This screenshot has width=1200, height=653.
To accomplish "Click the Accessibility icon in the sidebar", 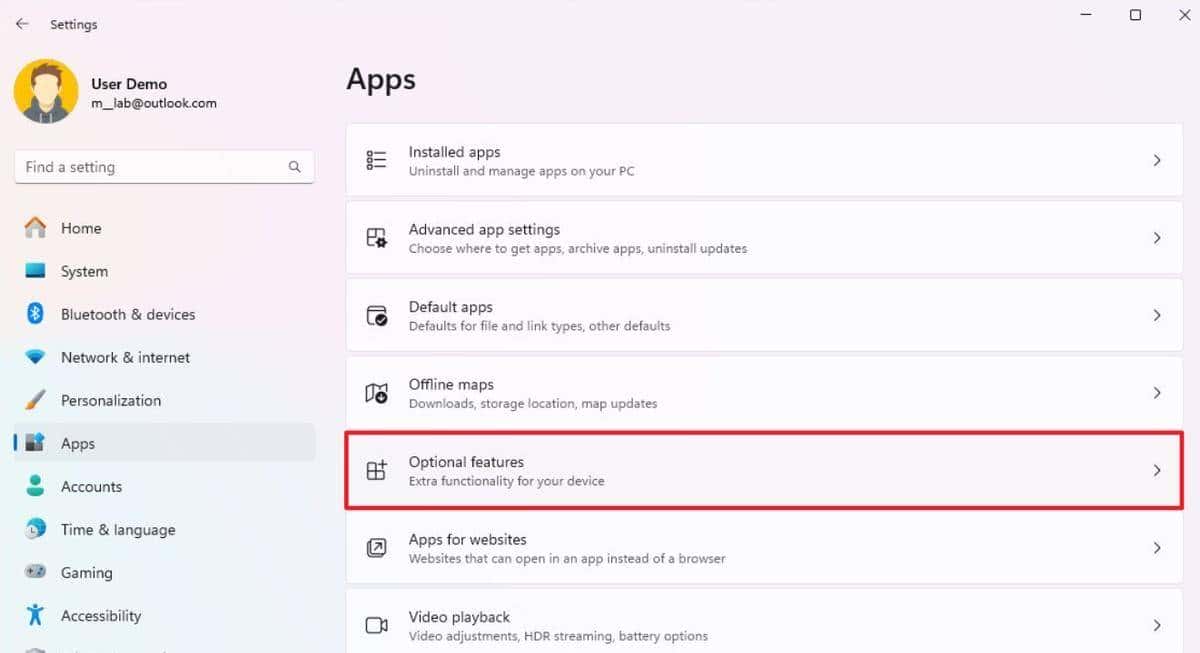I will click(x=35, y=616).
